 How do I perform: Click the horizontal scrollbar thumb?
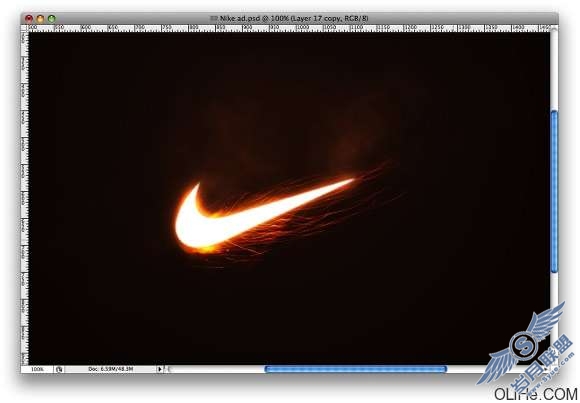(356, 369)
